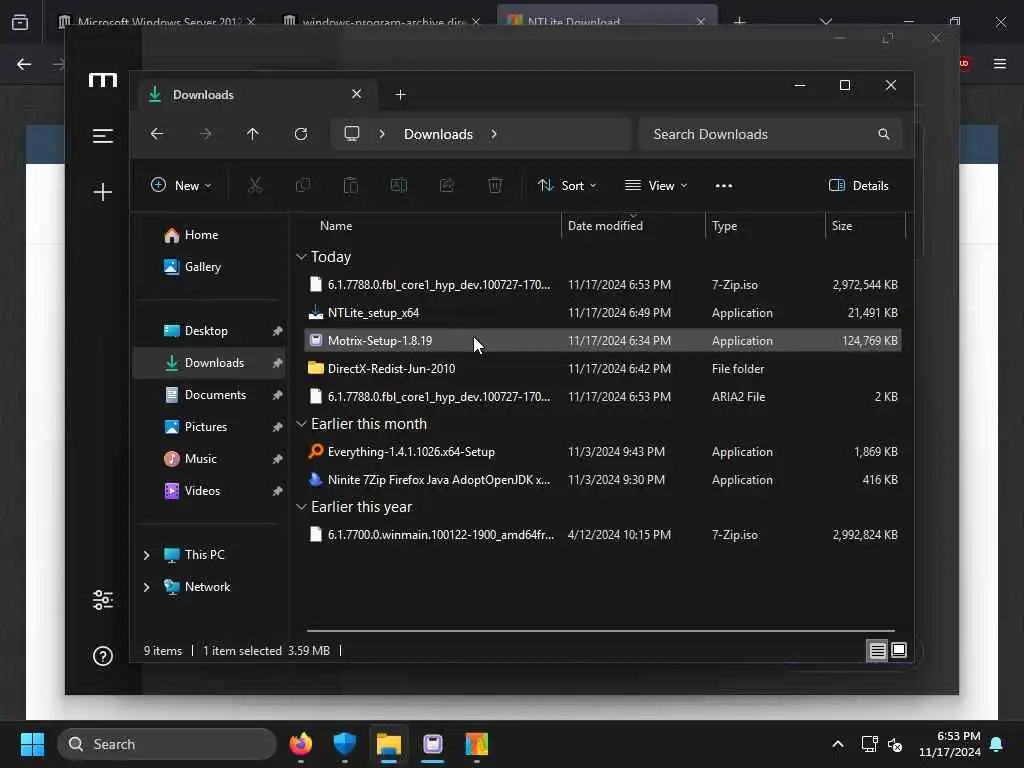Click the Share toolbar icon
The width and height of the screenshot is (1024, 768).
click(447, 185)
